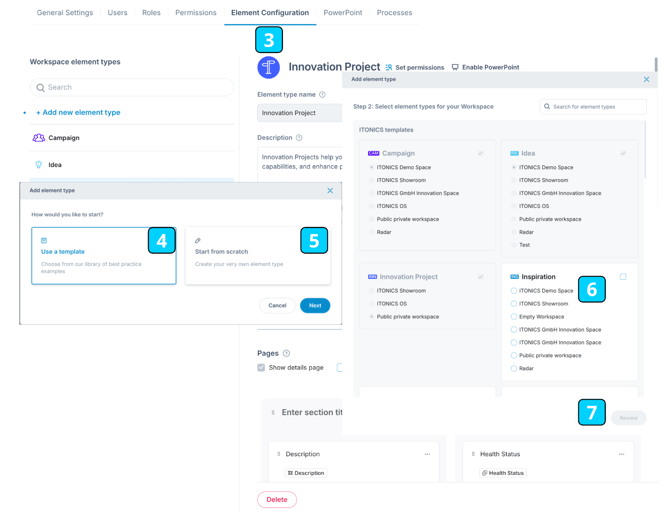The height and width of the screenshot is (525, 670).
Task: Close the Step 2 Add element type dialog
Action: point(646,79)
